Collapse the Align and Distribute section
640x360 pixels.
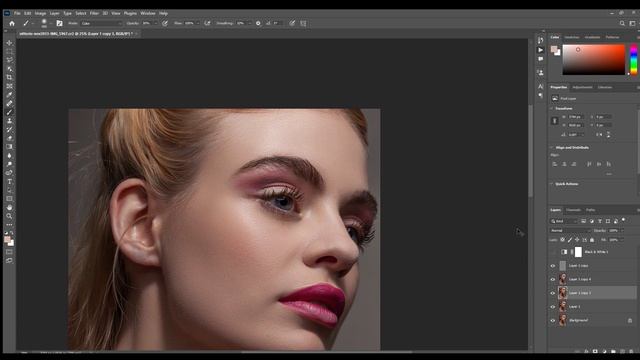551,147
